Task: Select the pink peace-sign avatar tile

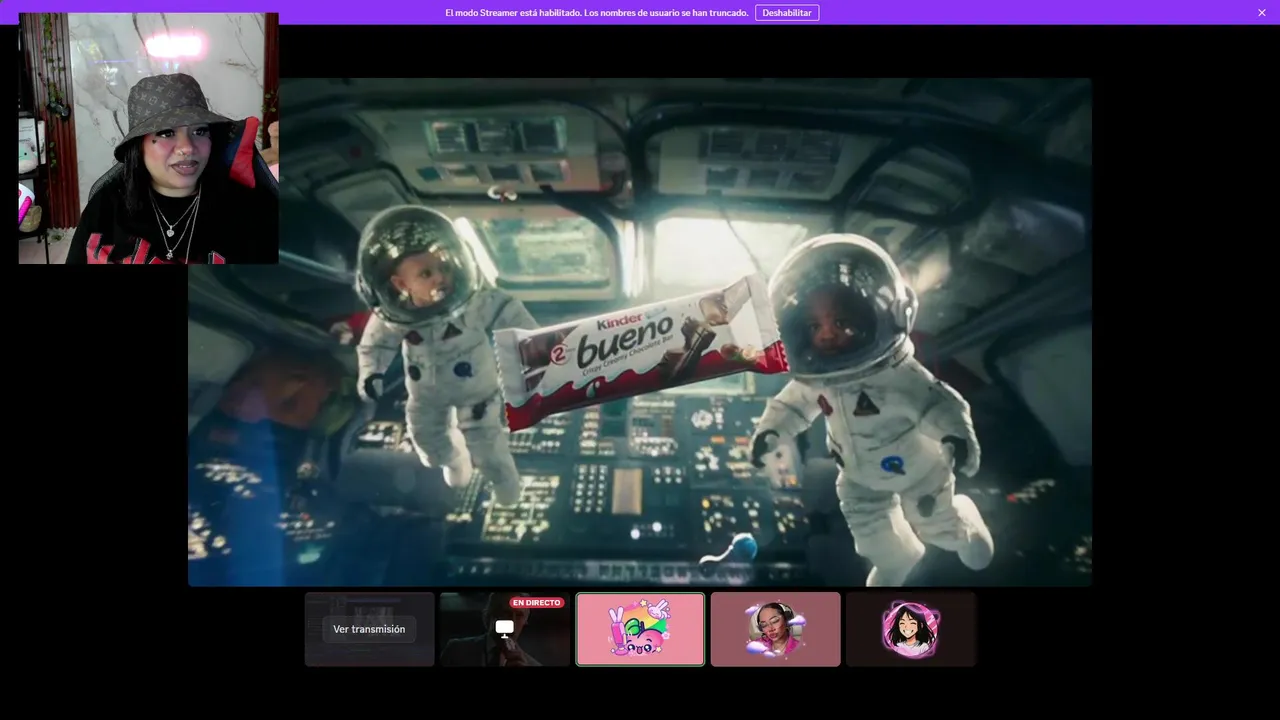Action: coord(640,629)
